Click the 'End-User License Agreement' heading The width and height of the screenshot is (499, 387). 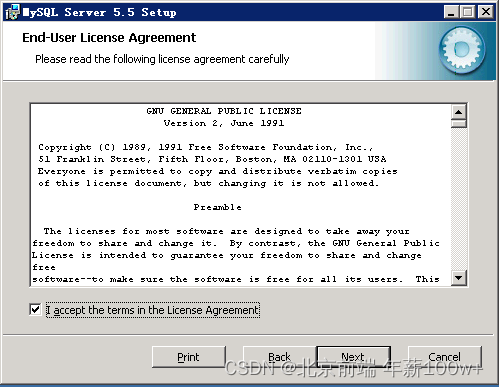coord(109,38)
